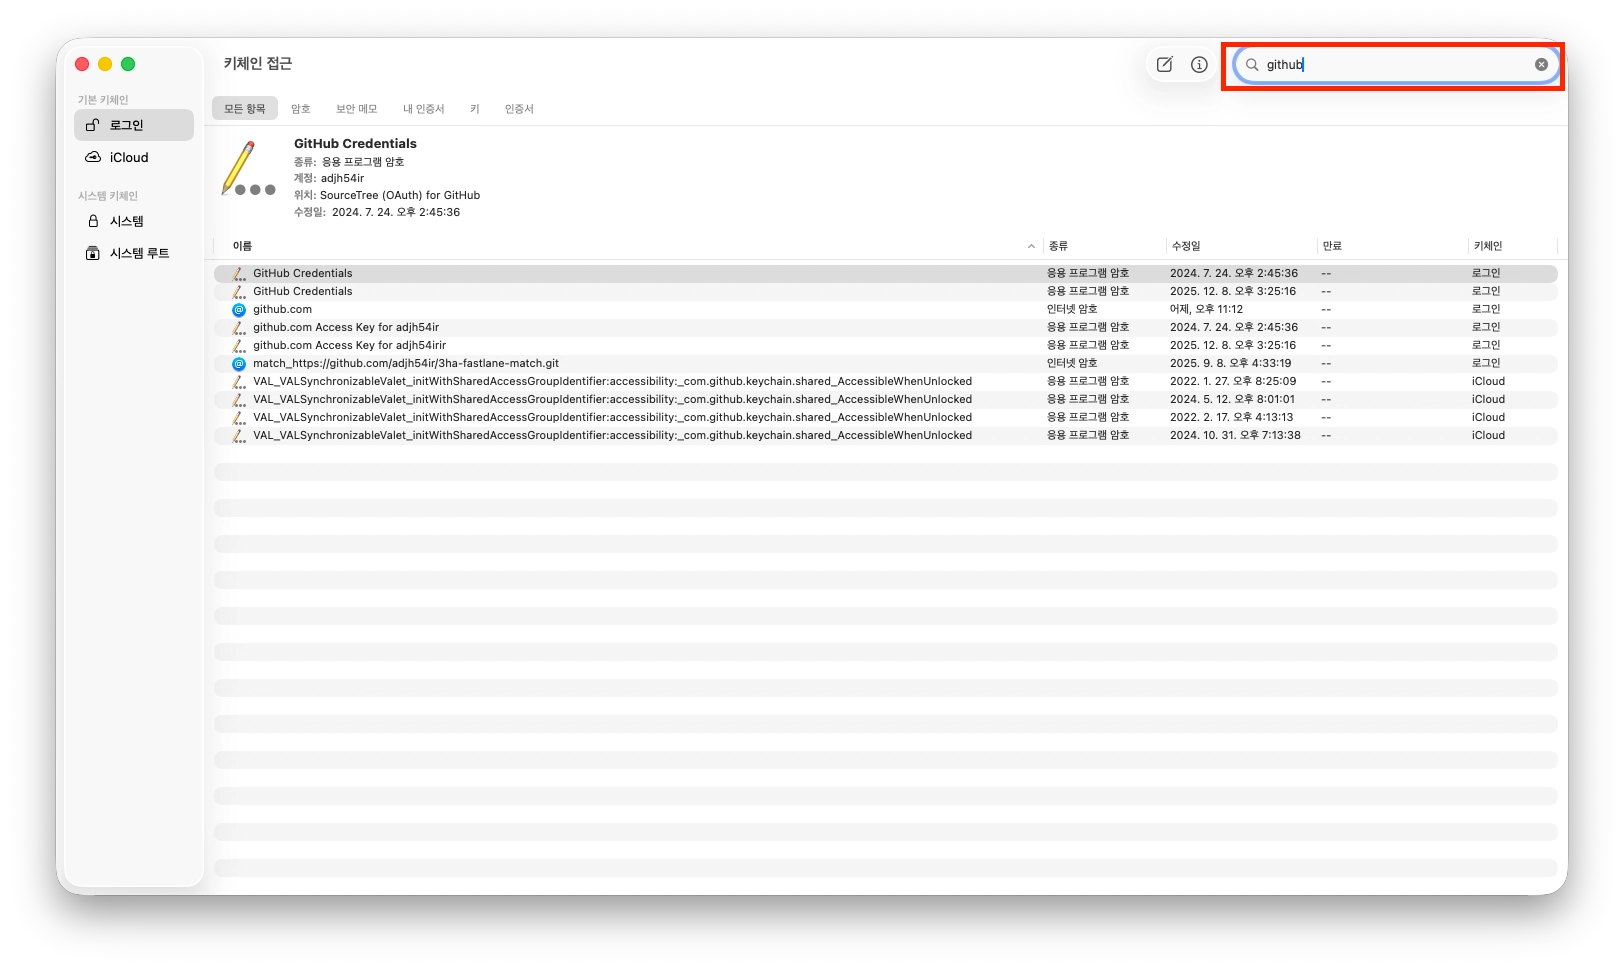The width and height of the screenshot is (1624, 969).
Task: Click "계정: adjh54ir" in the detail header
Action: pyautogui.click(x=329, y=178)
